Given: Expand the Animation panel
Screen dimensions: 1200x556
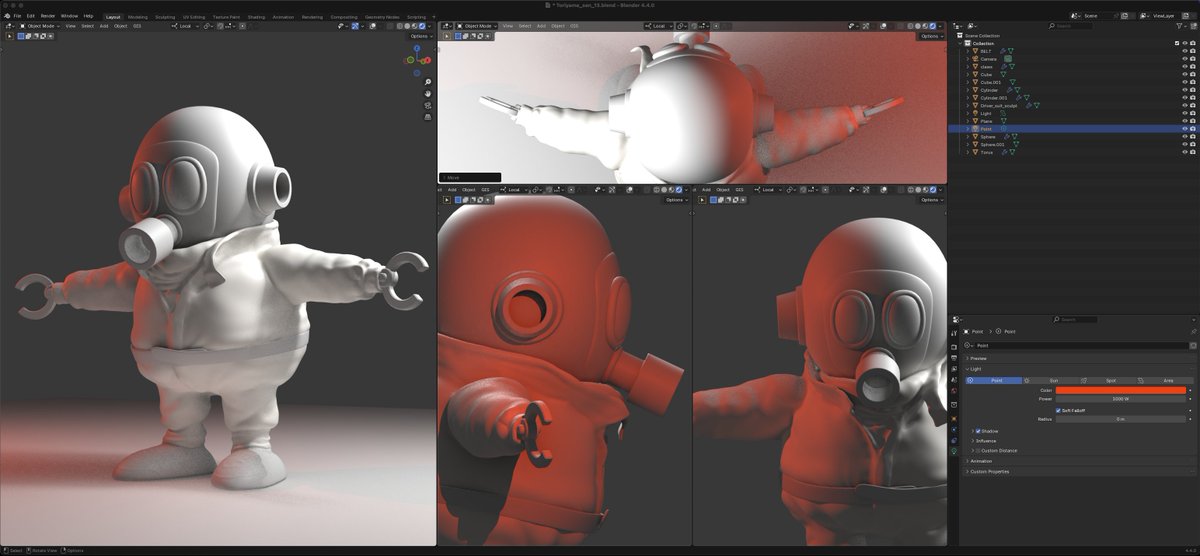Looking at the screenshot, I should coord(980,461).
